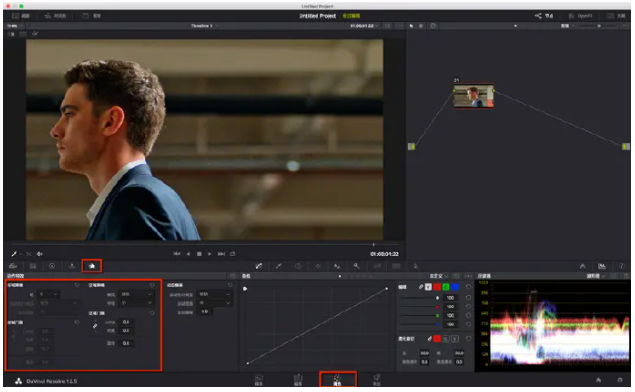Image resolution: width=635 pixels, height=392 pixels.
Task: Select the Motion Effects palette icon
Action: tap(92, 266)
